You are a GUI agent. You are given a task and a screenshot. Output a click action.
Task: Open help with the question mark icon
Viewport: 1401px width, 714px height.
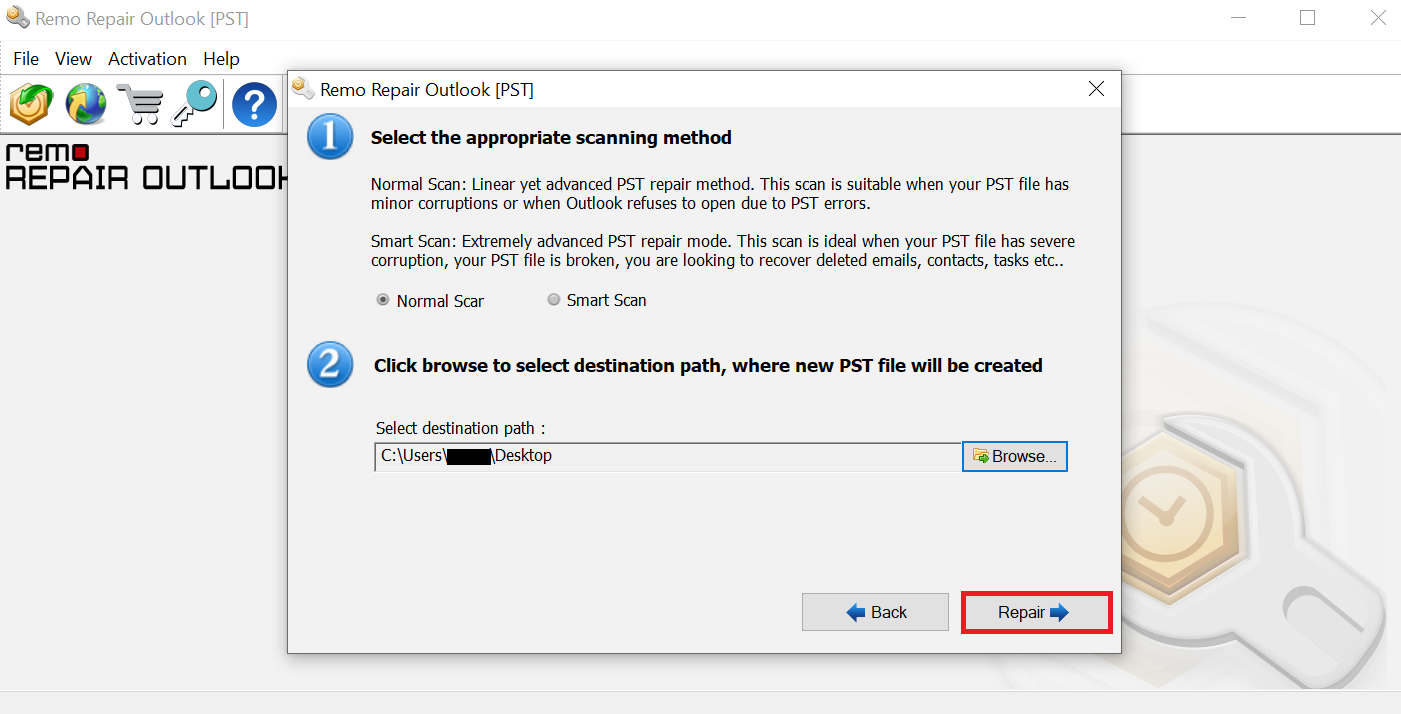[254, 104]
